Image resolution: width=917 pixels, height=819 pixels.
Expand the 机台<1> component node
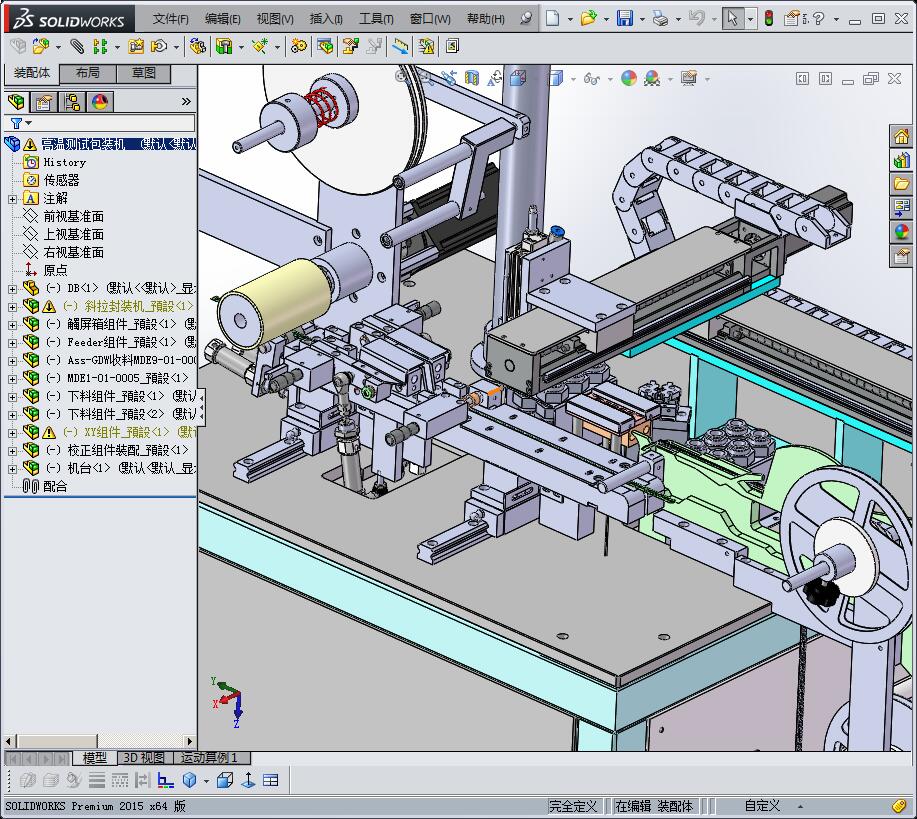tap(12, 468)
